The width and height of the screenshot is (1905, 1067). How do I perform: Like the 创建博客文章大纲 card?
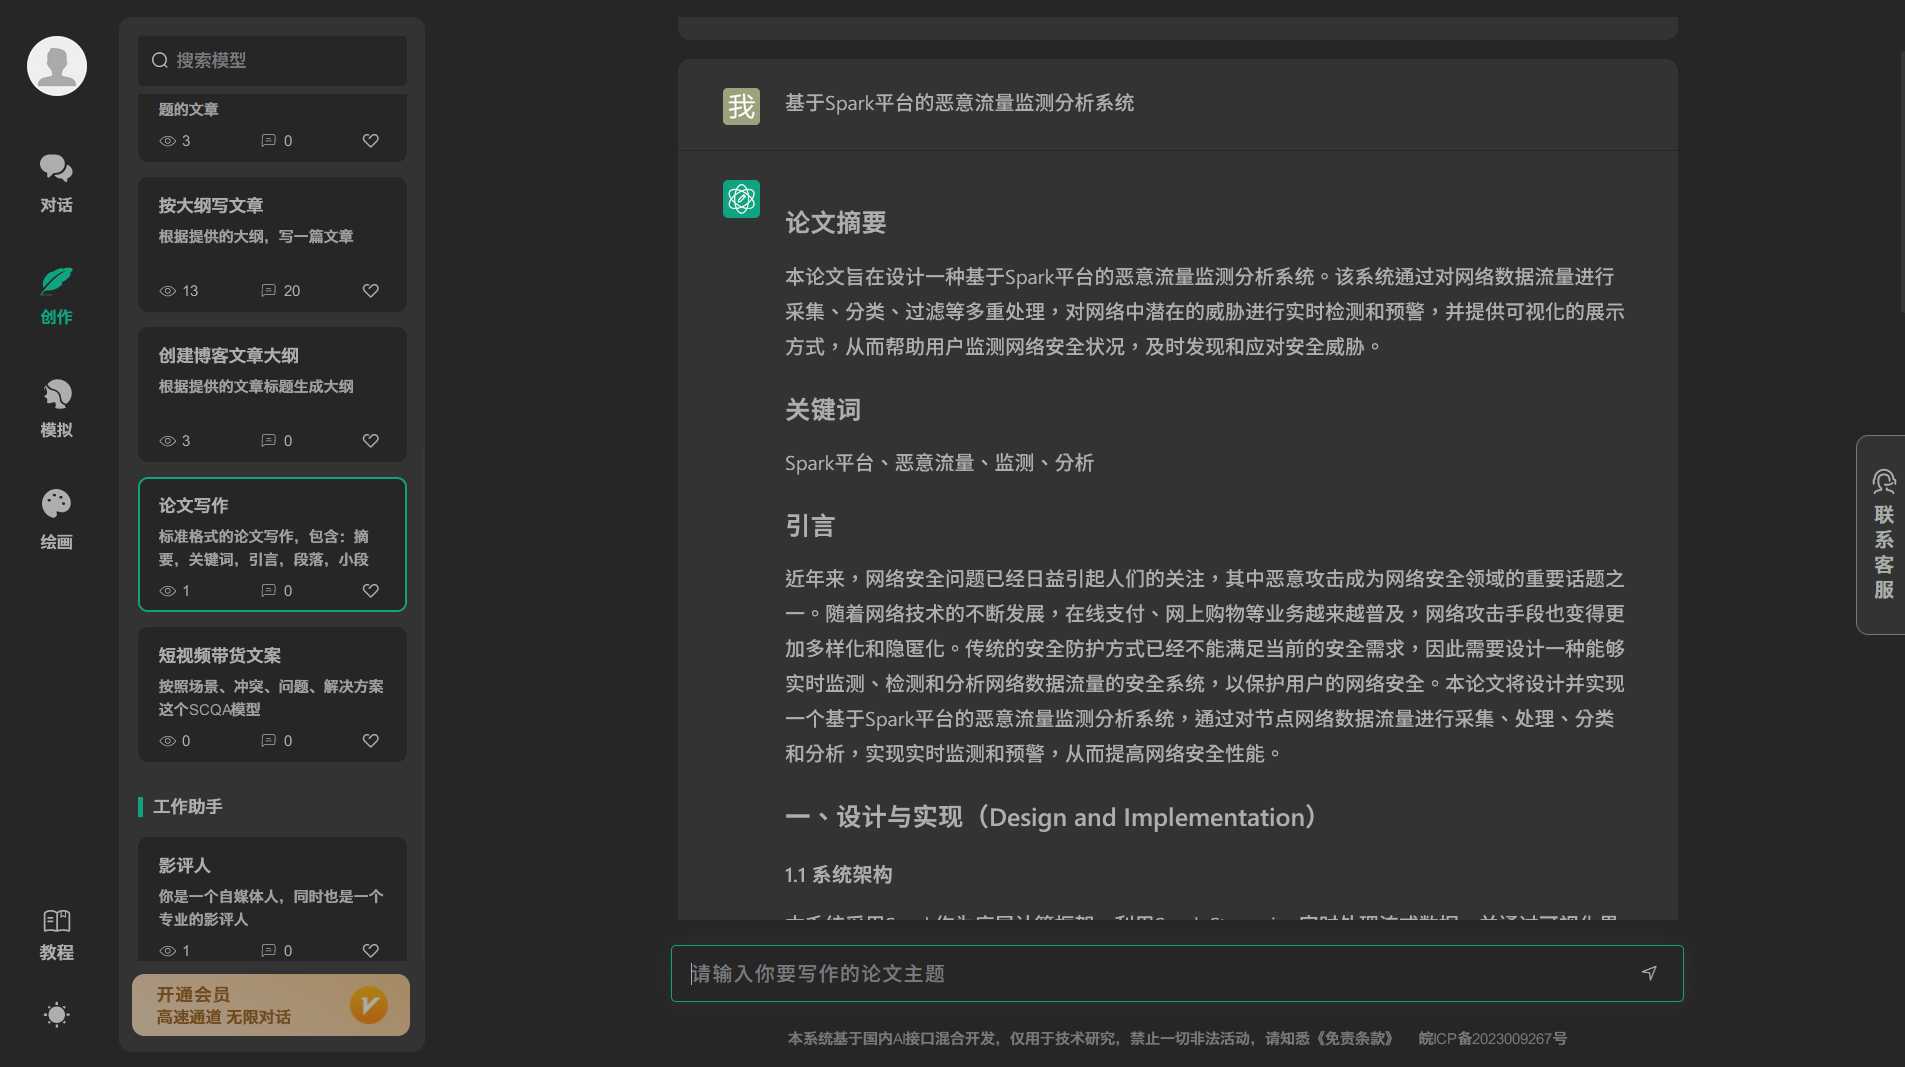pos(370,441)
